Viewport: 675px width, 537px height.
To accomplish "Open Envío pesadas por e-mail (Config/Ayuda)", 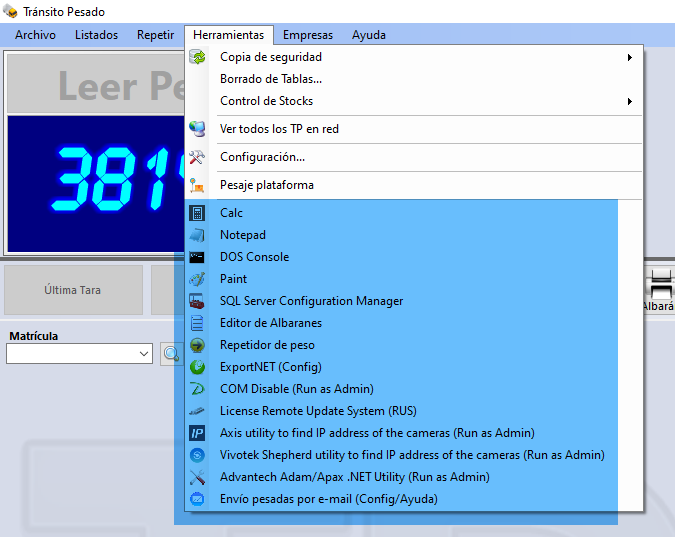I will (x=414, y=499).
